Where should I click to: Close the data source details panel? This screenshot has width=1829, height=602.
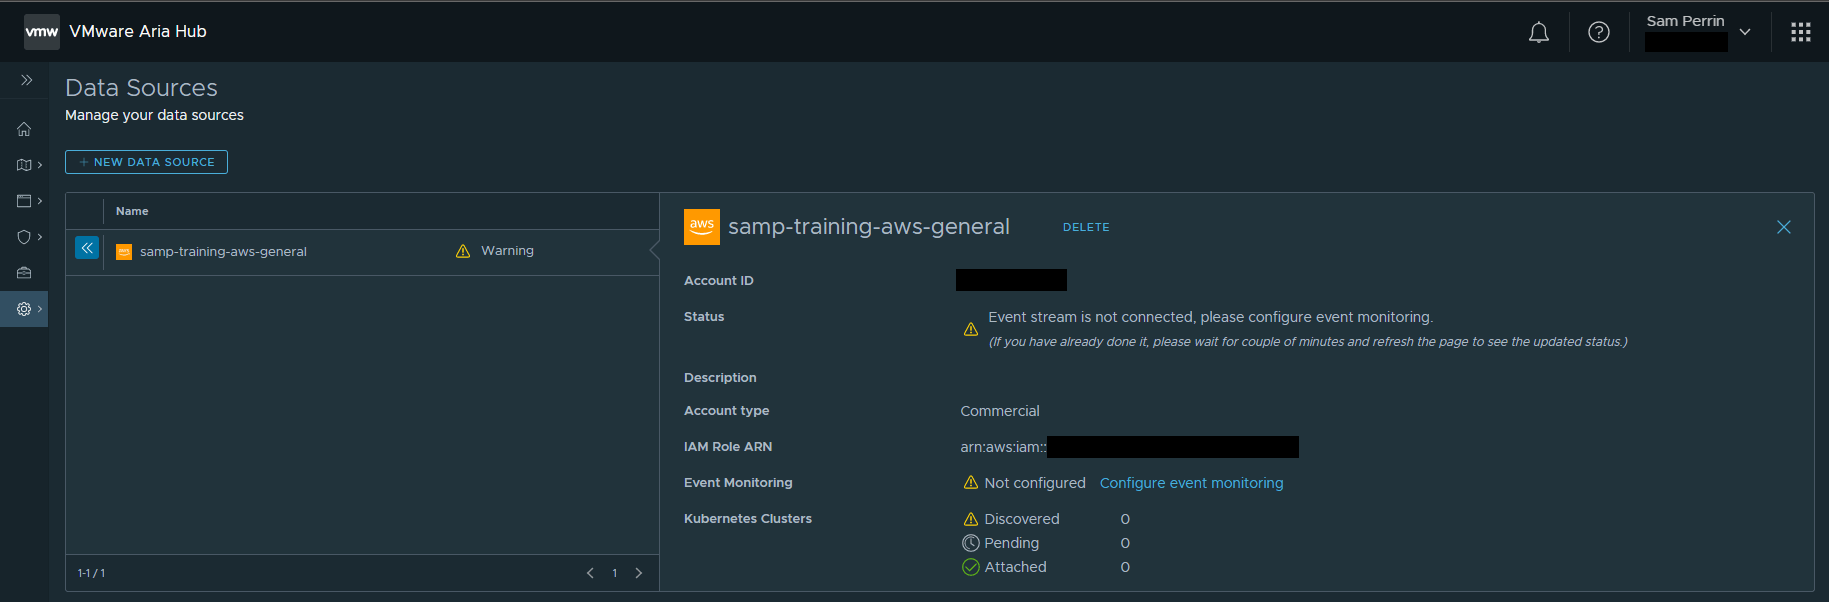pos(1783,227)
